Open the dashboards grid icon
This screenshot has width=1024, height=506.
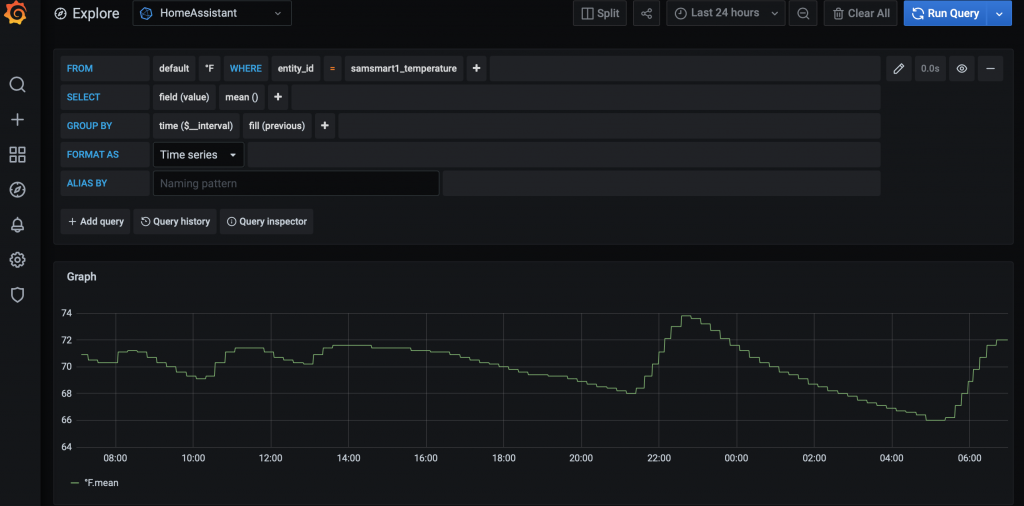(18, 155)
